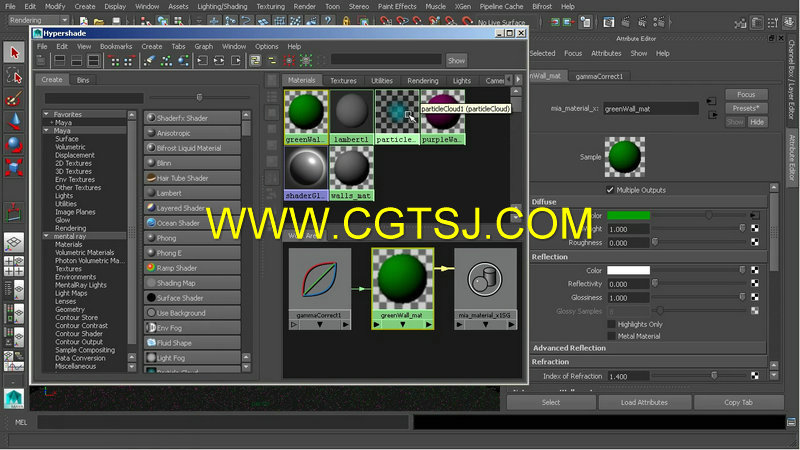Image resolution: width=800 pixels, height=450 pixels.
Task: Click the white Reflection Color swatch
Action: [x=629, y=270]
